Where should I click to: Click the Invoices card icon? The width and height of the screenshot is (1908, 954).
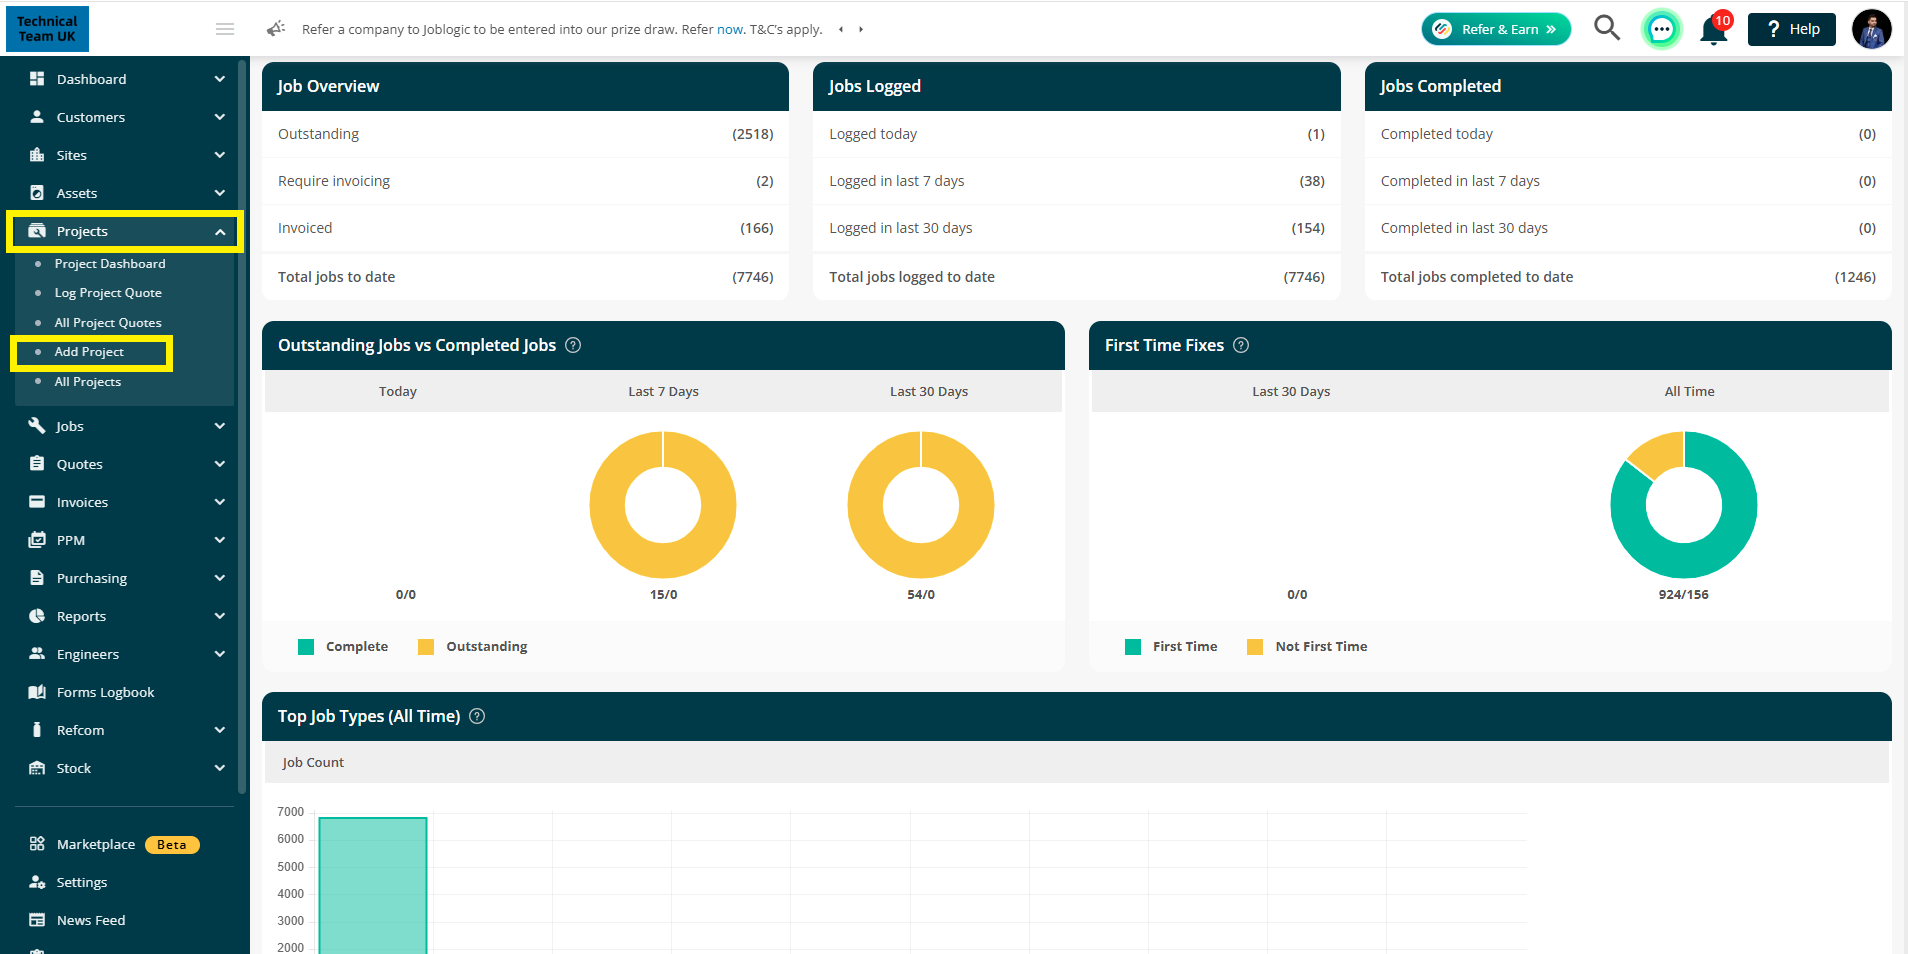pyautogui.click(x=37, y=502)
